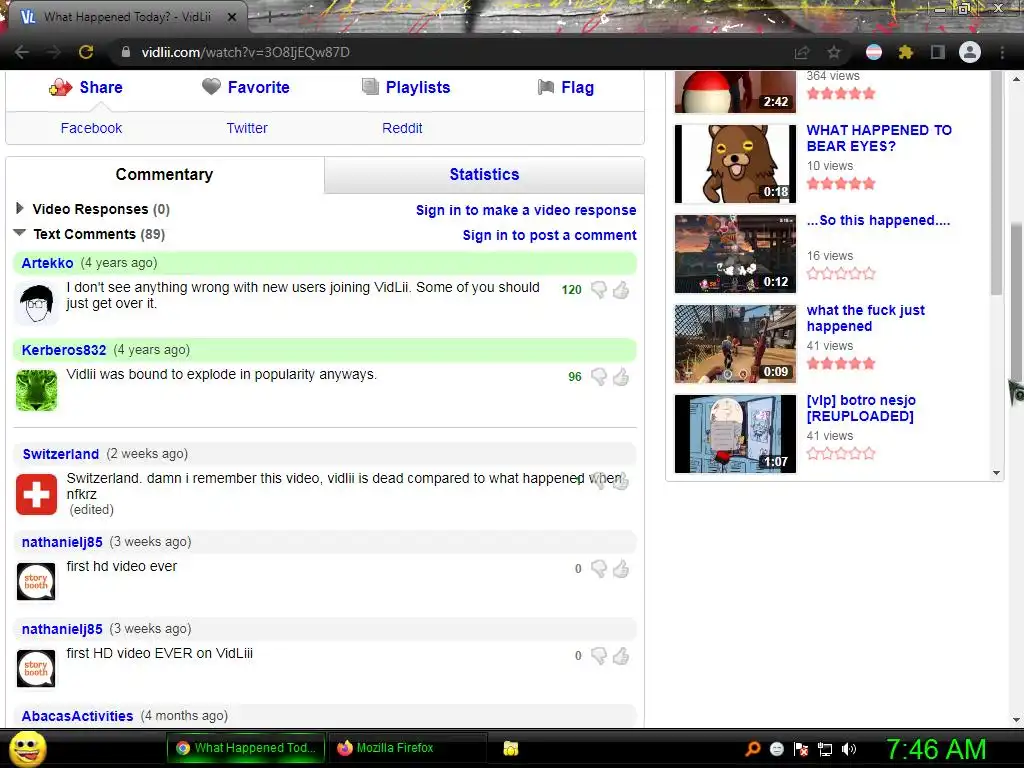Viewport: 1024px width, 768px height.
Task: Toggle the browser side panel icon
Action: [938, 52]
